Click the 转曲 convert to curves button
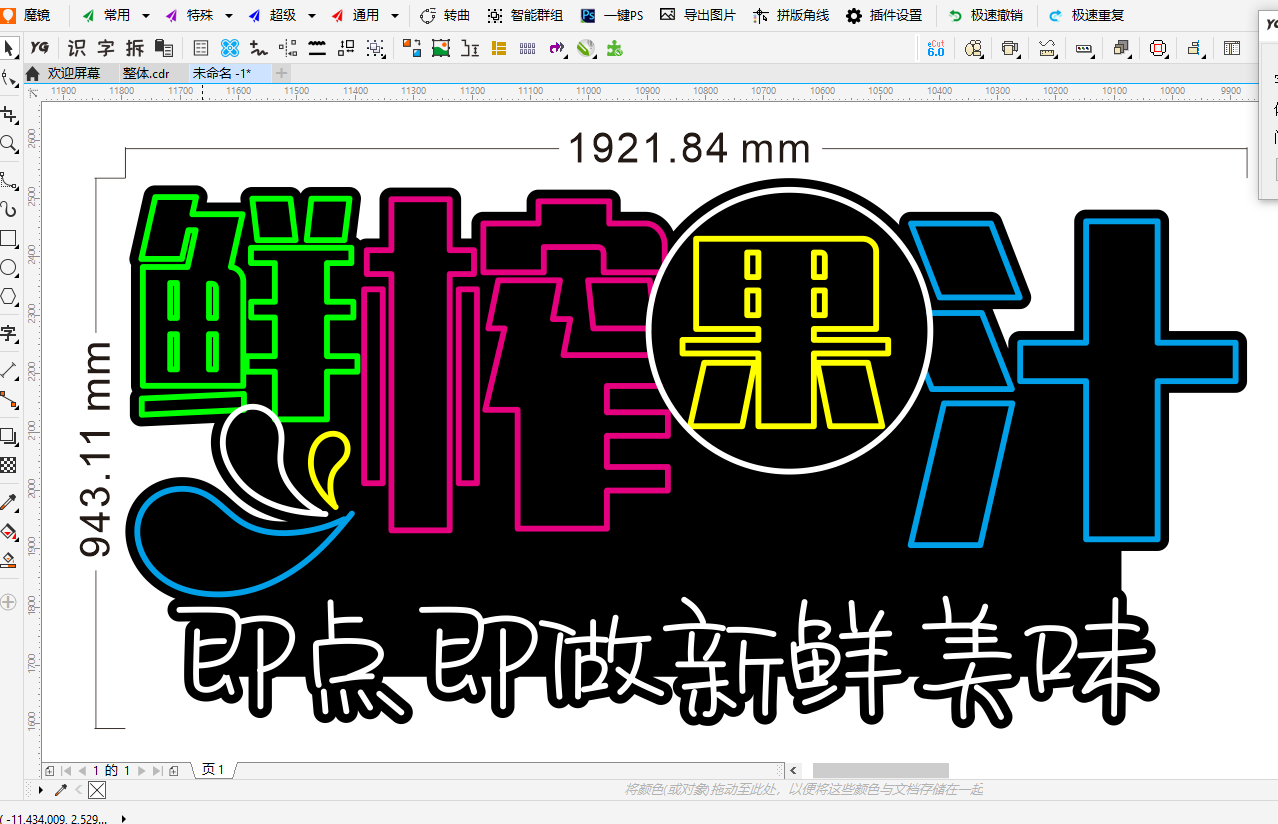 point(446,16)
